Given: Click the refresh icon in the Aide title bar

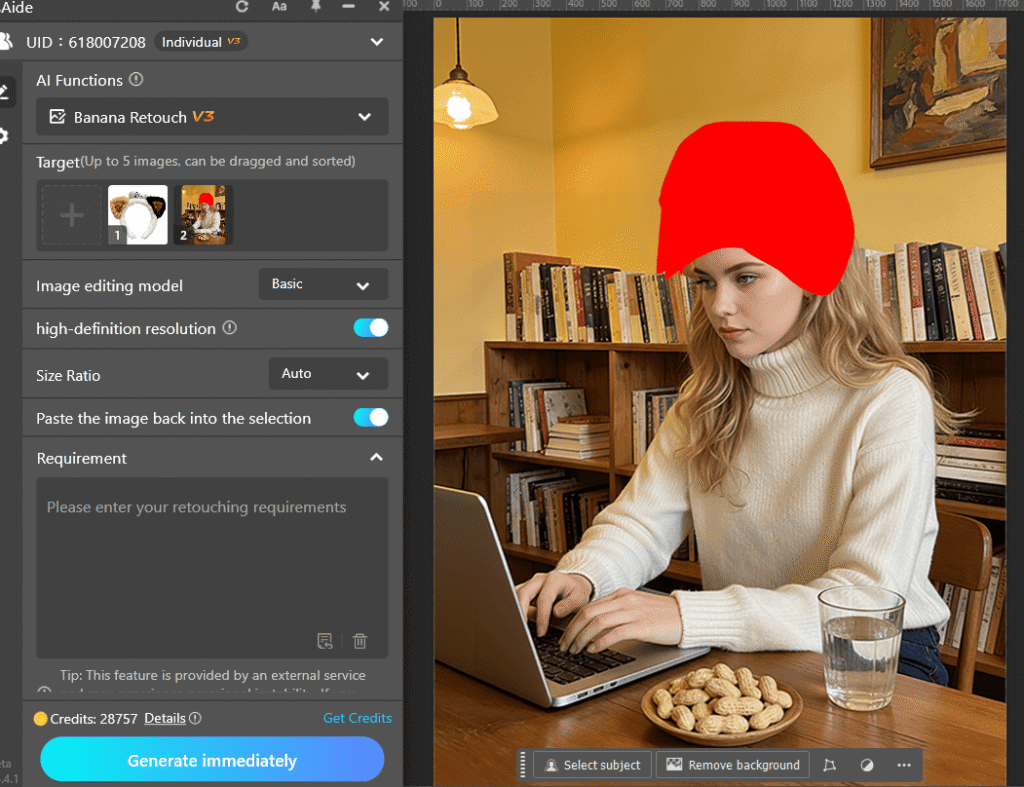Looking at the screenshot, I should pos(242,7).
